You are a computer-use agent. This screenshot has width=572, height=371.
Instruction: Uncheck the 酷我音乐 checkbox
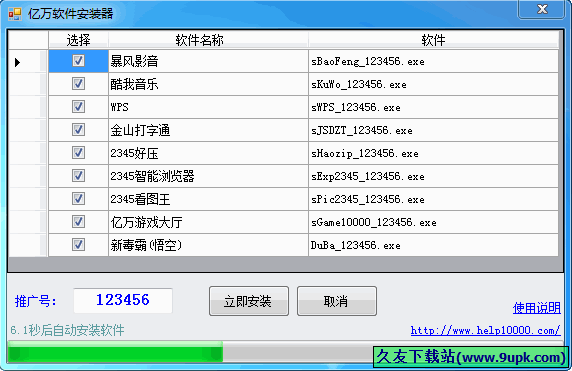point(78,84)
